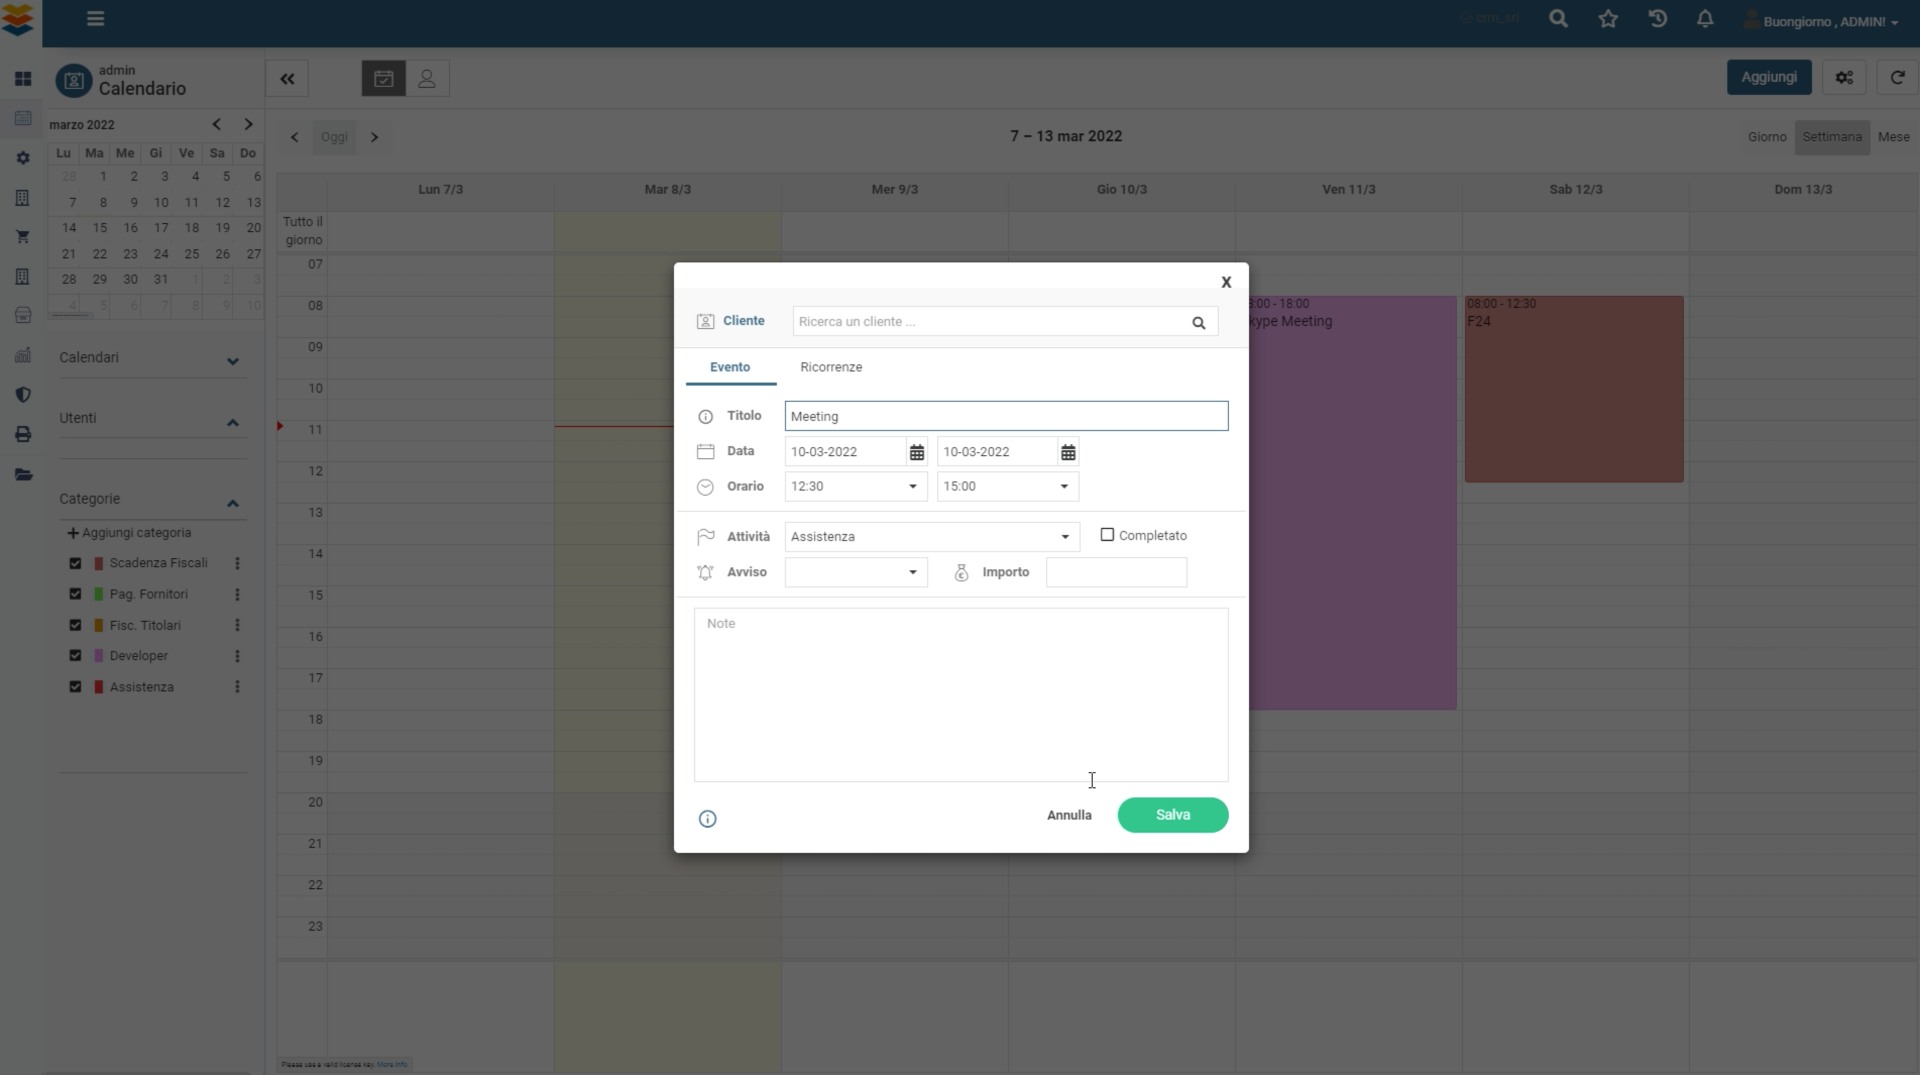Screen dimensions: 1920x1075
Task: Select the Evento tab
Action: click(729, 367)
